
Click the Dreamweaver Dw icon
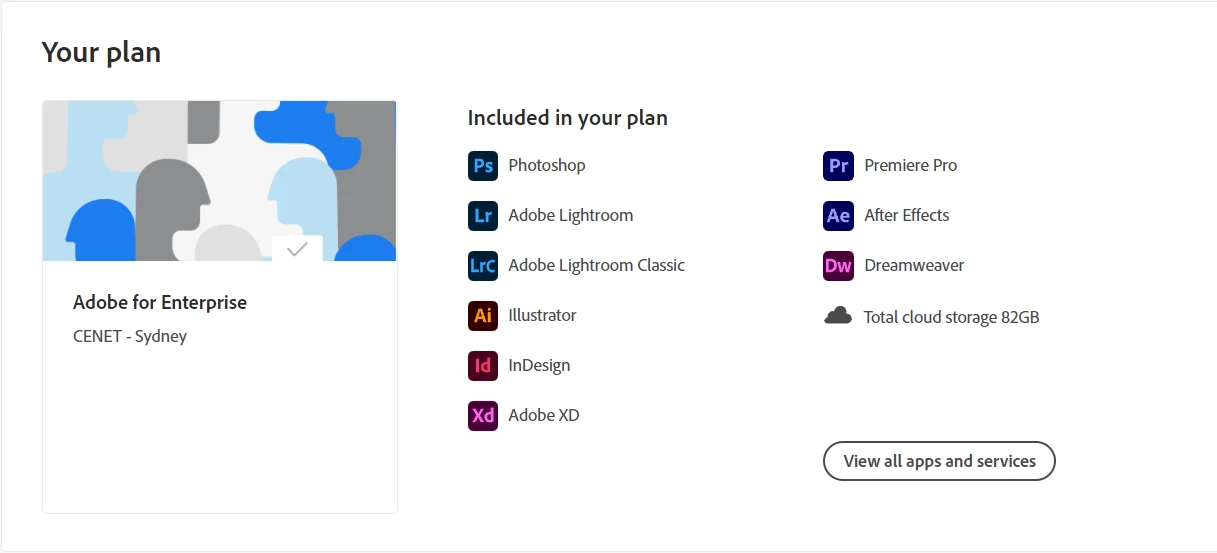tap(839, 265)
